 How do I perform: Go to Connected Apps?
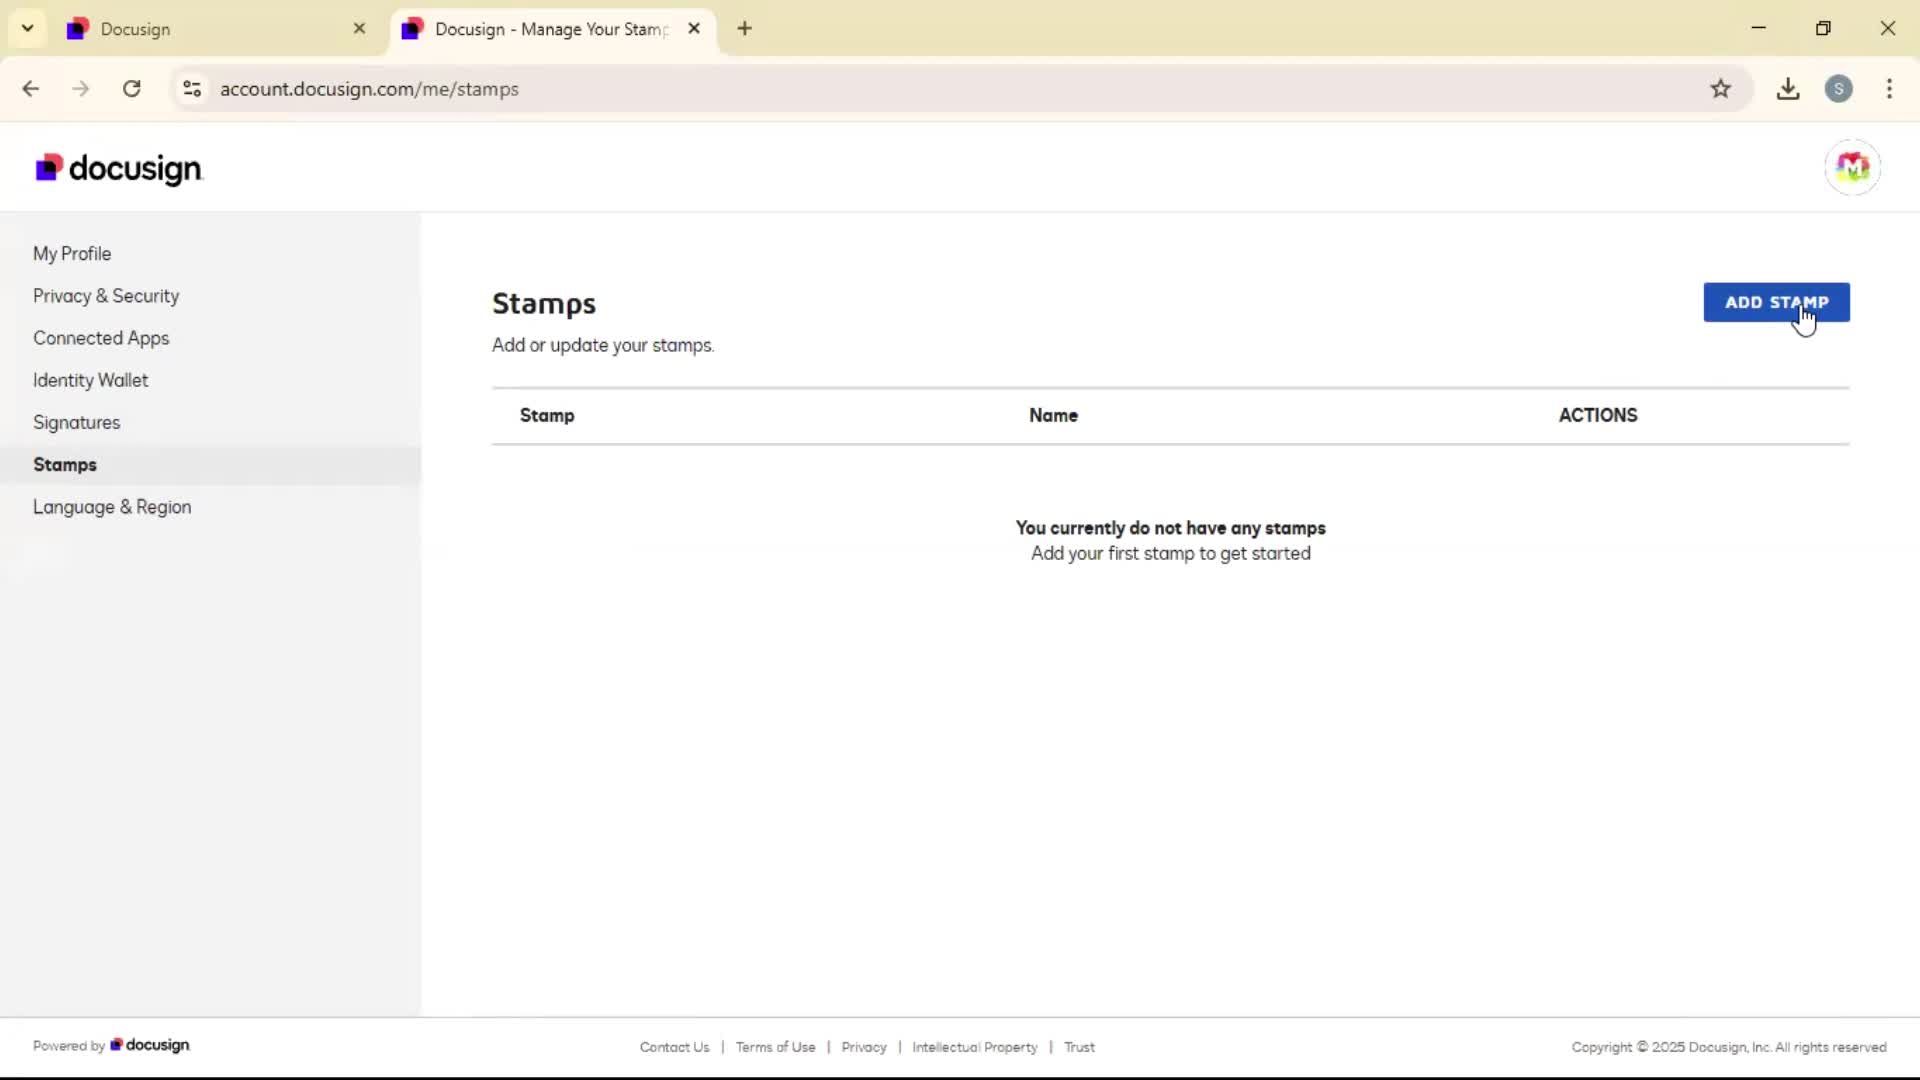click(x=101, y=338)
